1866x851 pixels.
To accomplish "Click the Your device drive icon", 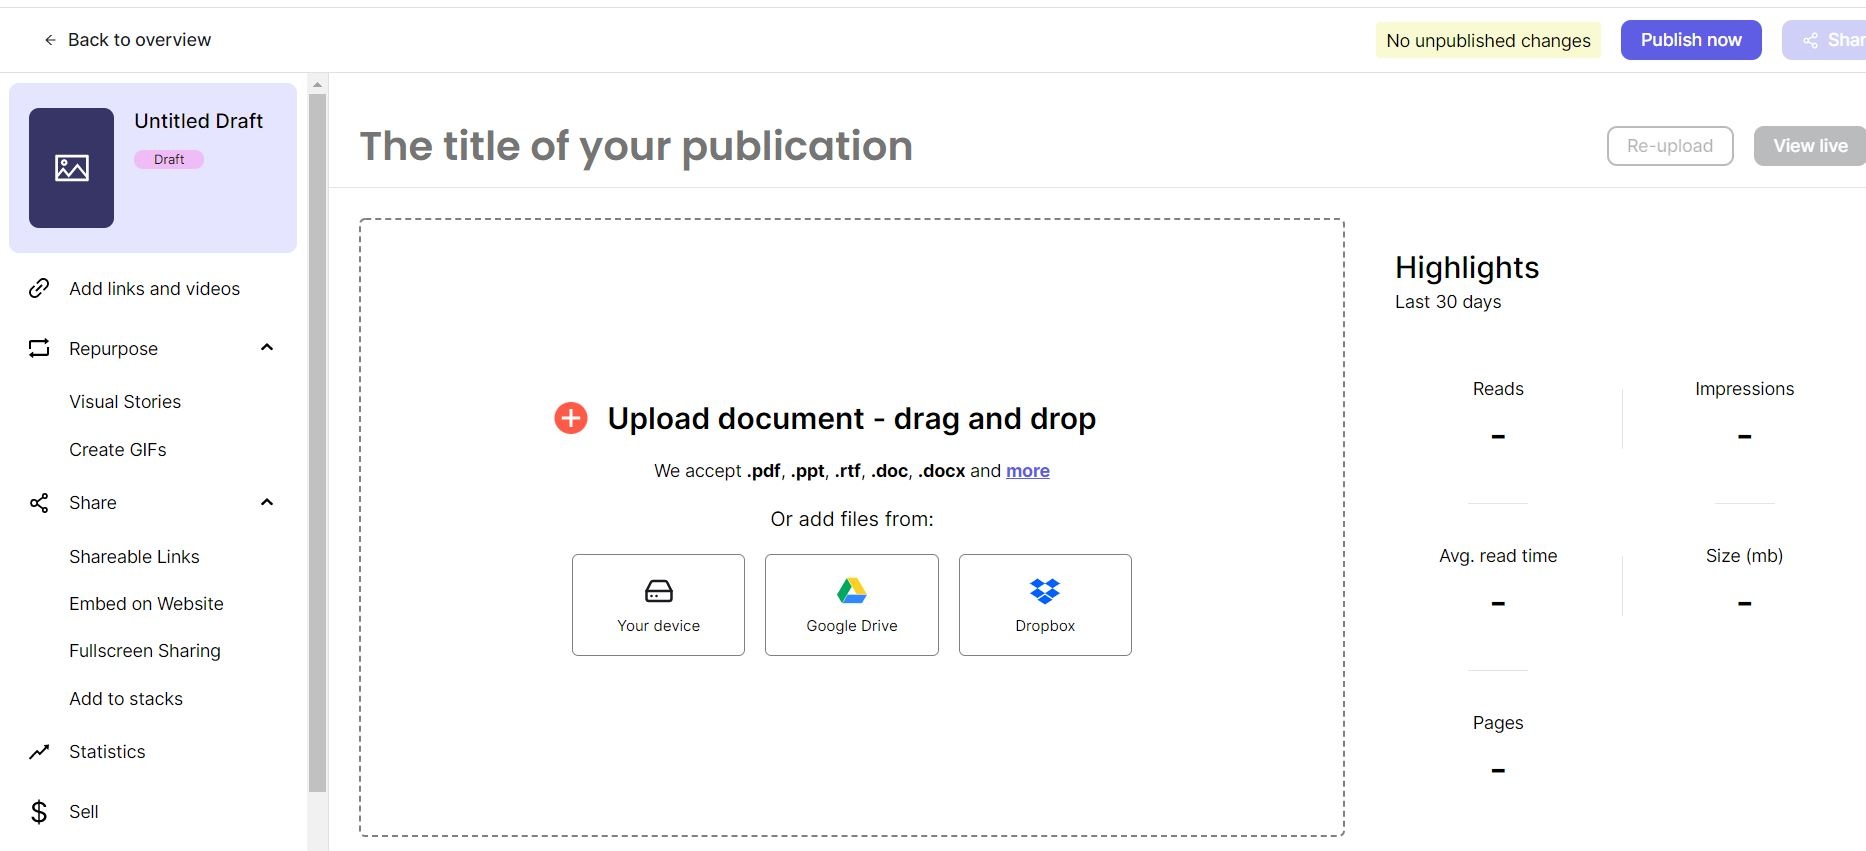I will (658, 591).
